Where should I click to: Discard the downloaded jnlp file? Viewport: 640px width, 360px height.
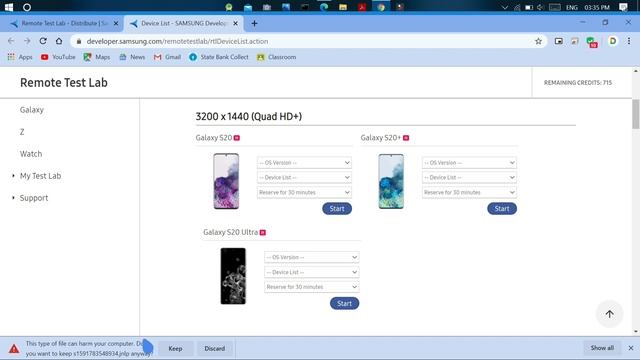(x=215, y=349)
